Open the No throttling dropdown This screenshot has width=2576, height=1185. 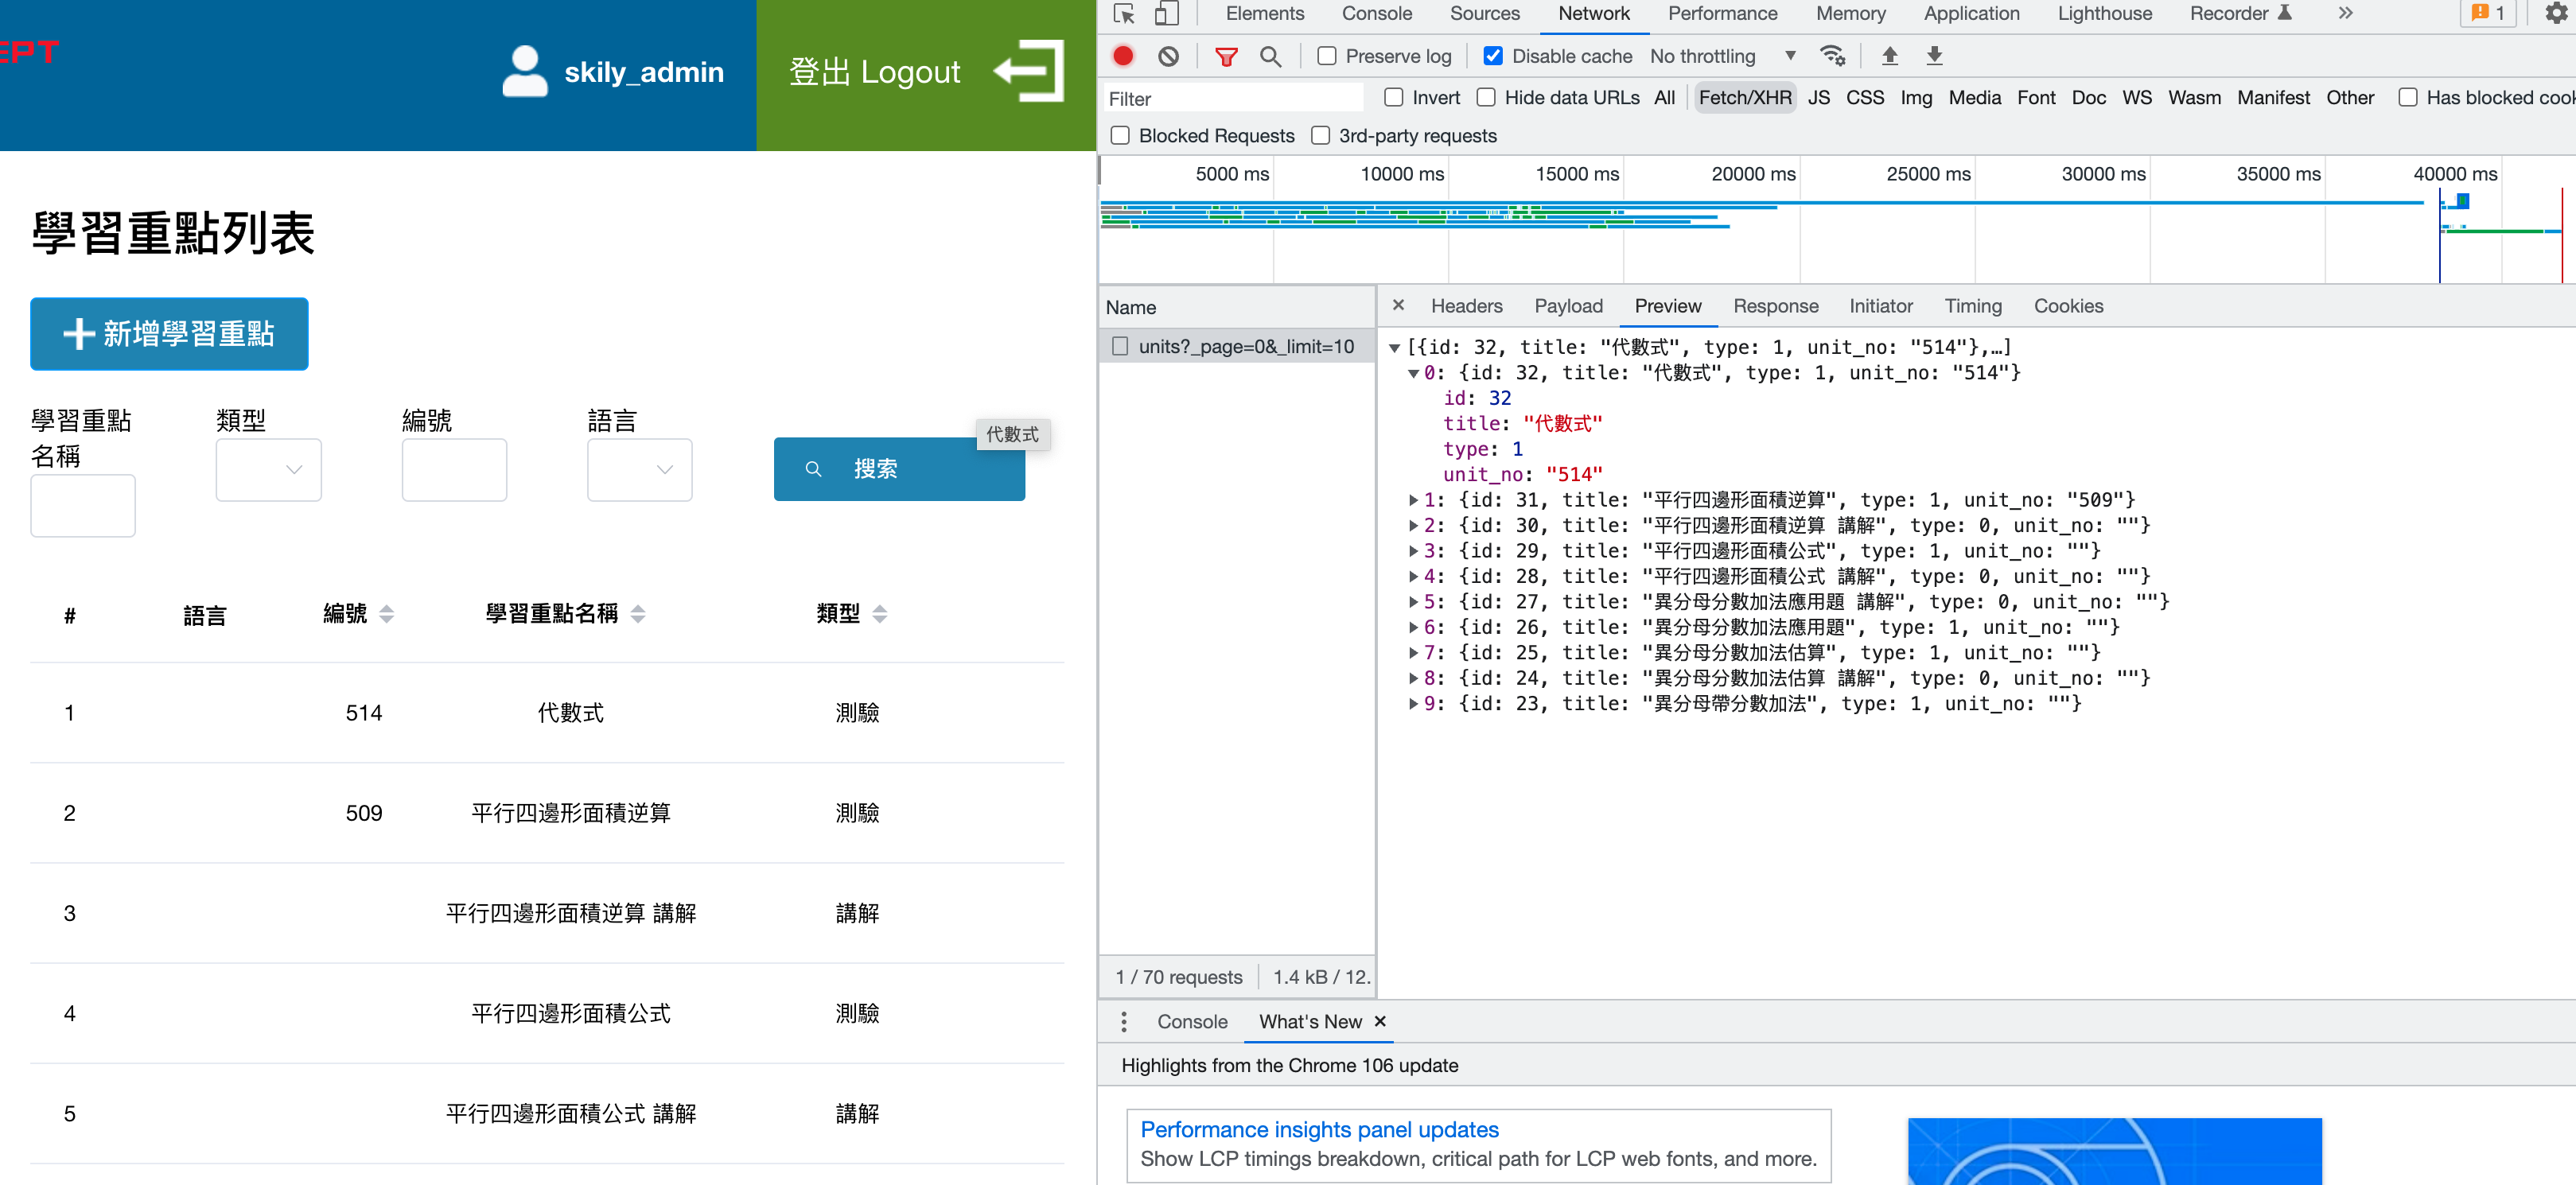point(1722,56)
